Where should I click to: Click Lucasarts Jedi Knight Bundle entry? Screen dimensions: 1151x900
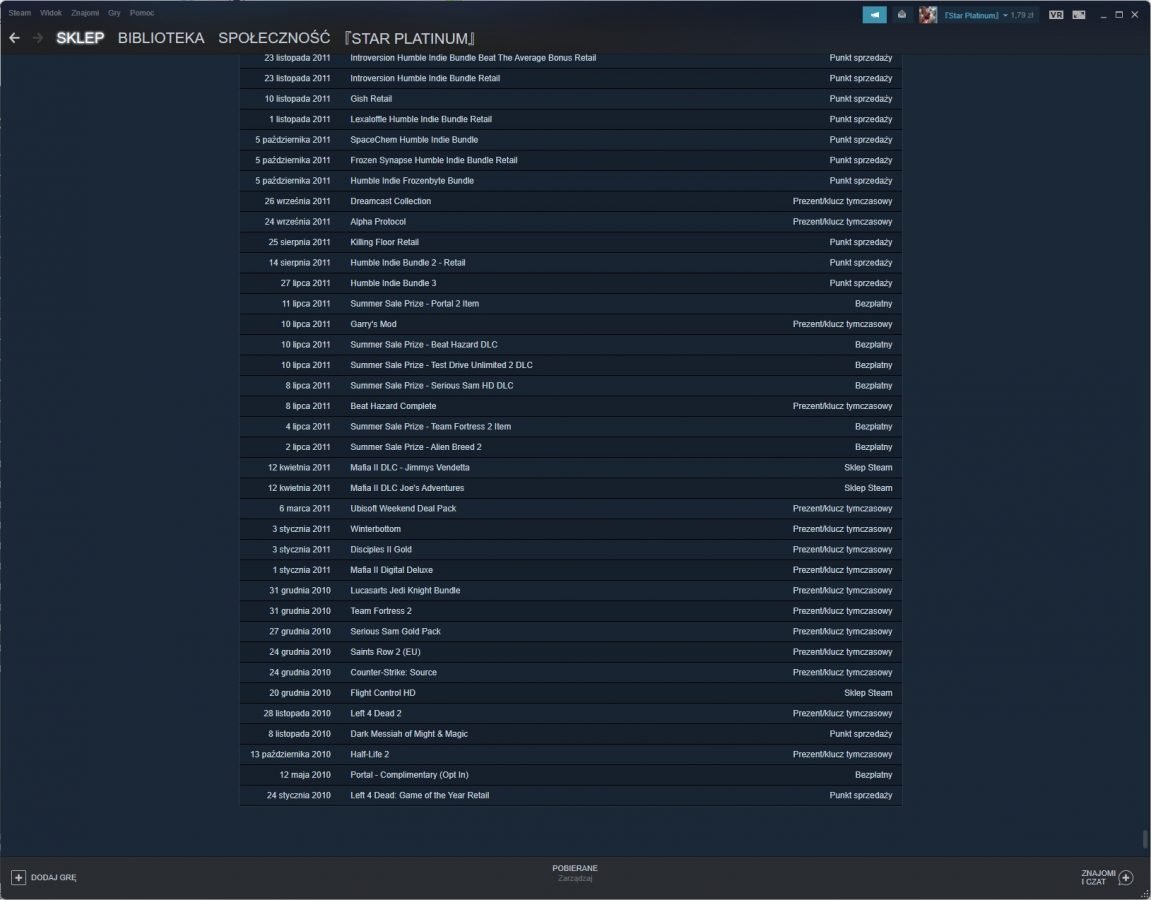point(405,591)
